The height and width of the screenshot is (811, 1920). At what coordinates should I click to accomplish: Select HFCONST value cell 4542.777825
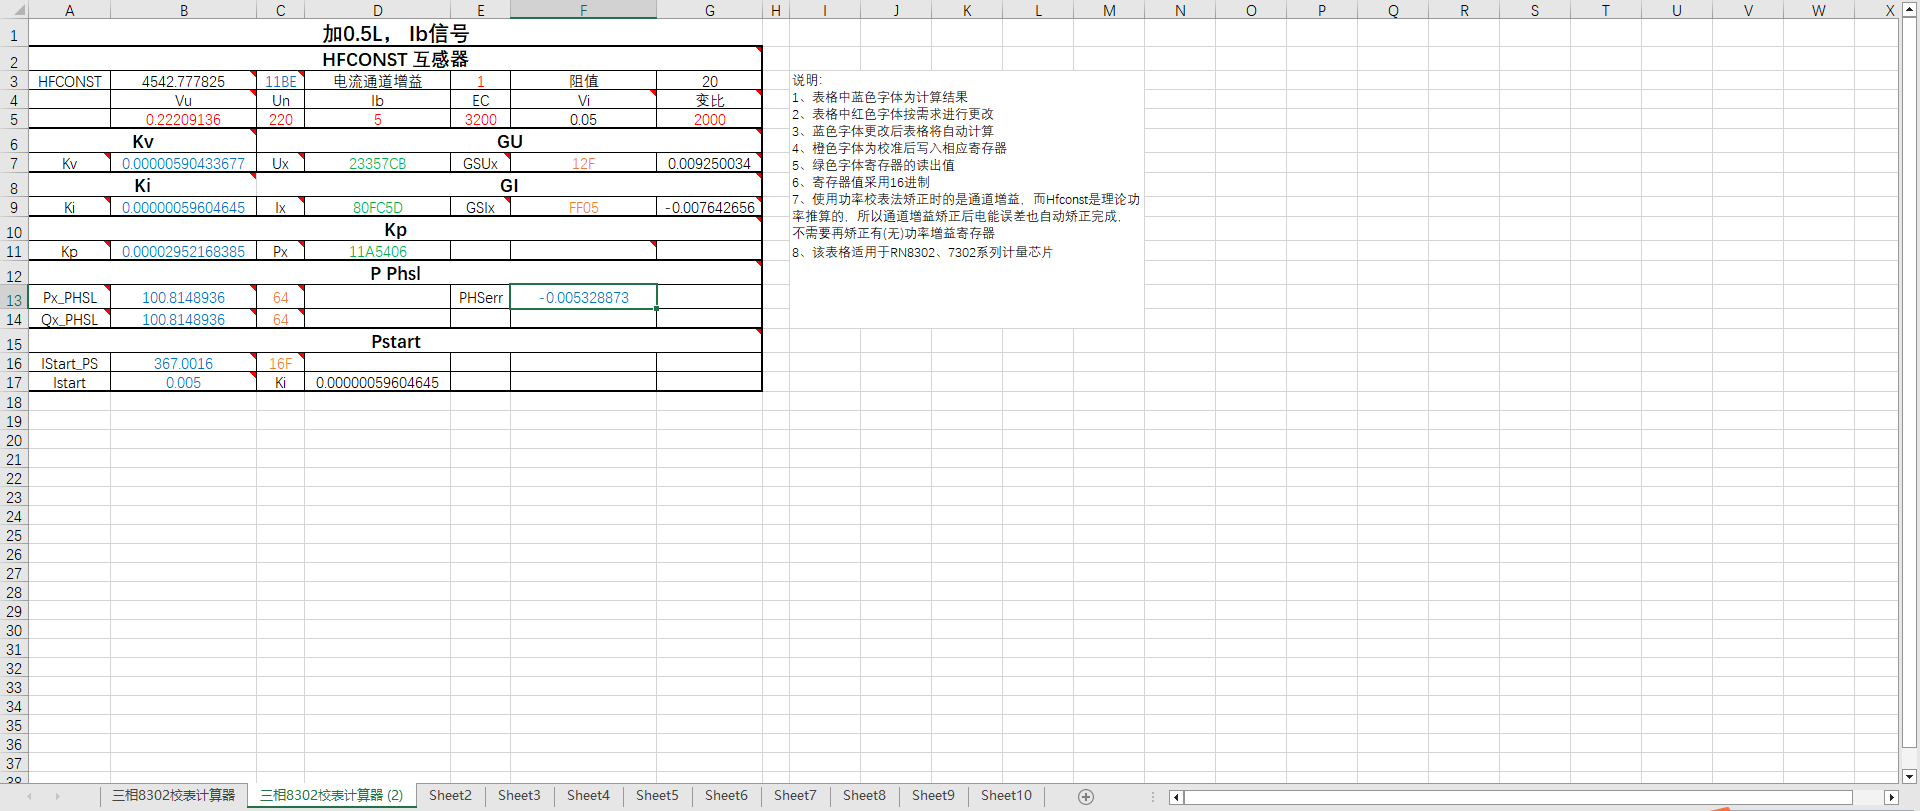coord(183,81)
